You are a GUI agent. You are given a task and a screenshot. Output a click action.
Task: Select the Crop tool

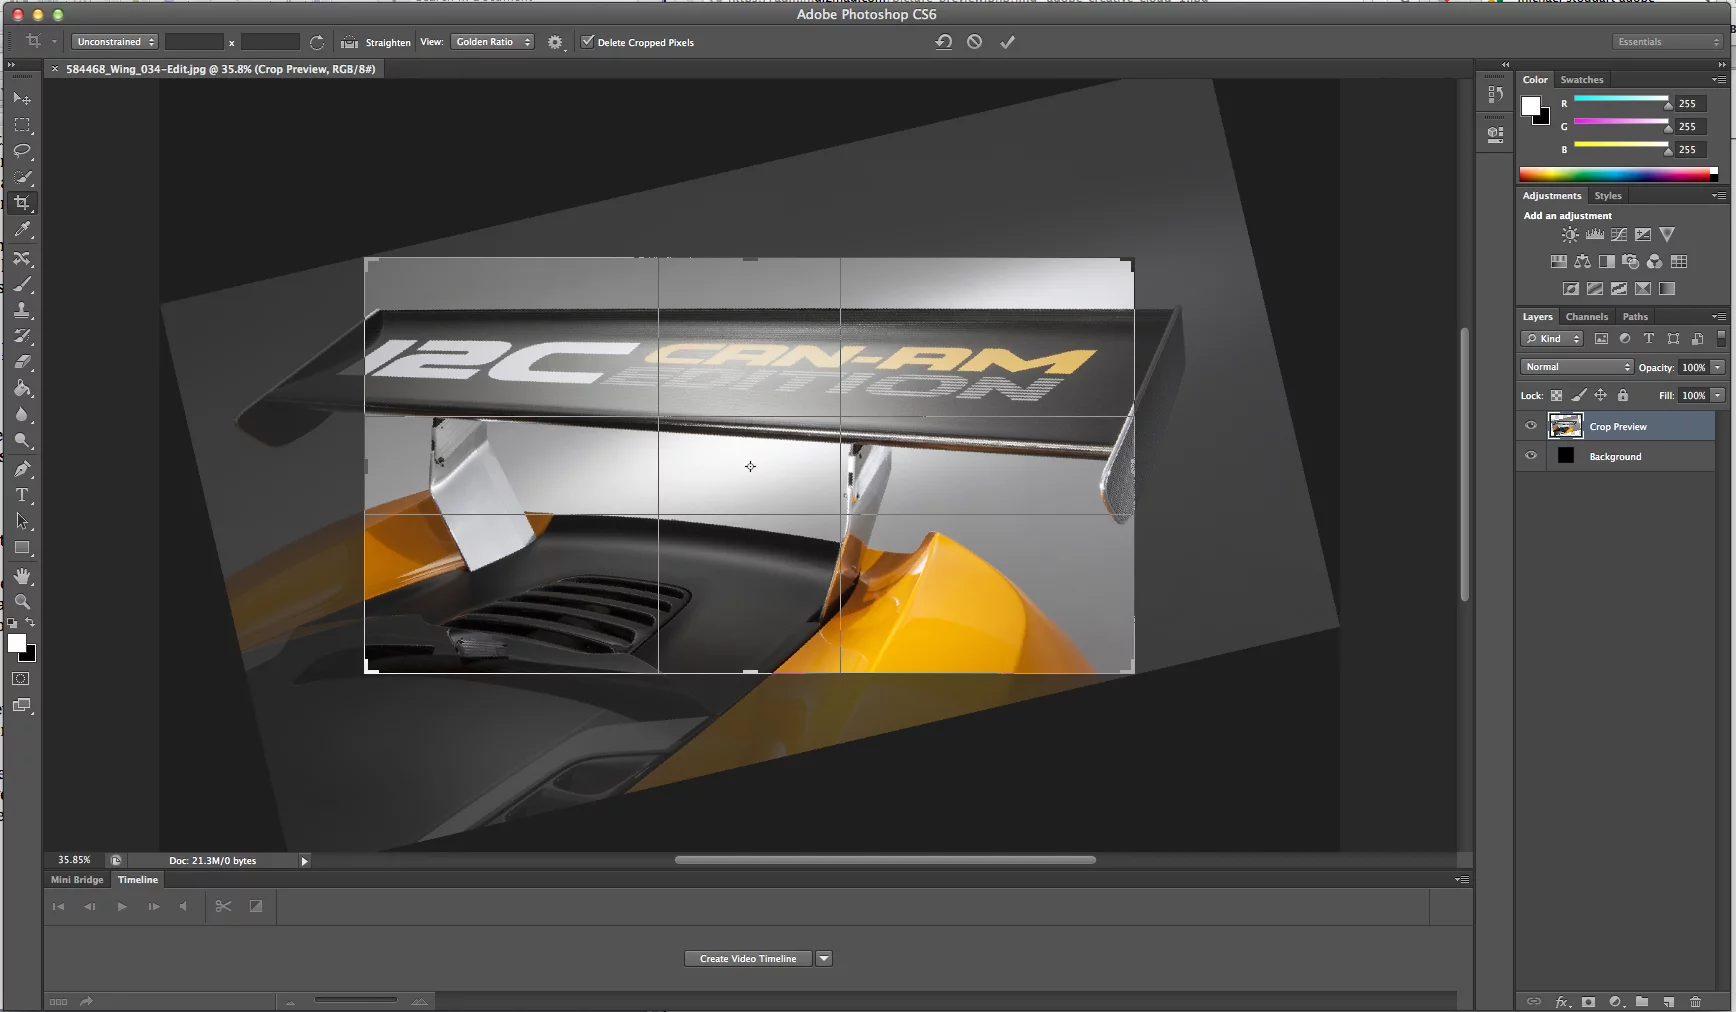[x=22, y=203]
